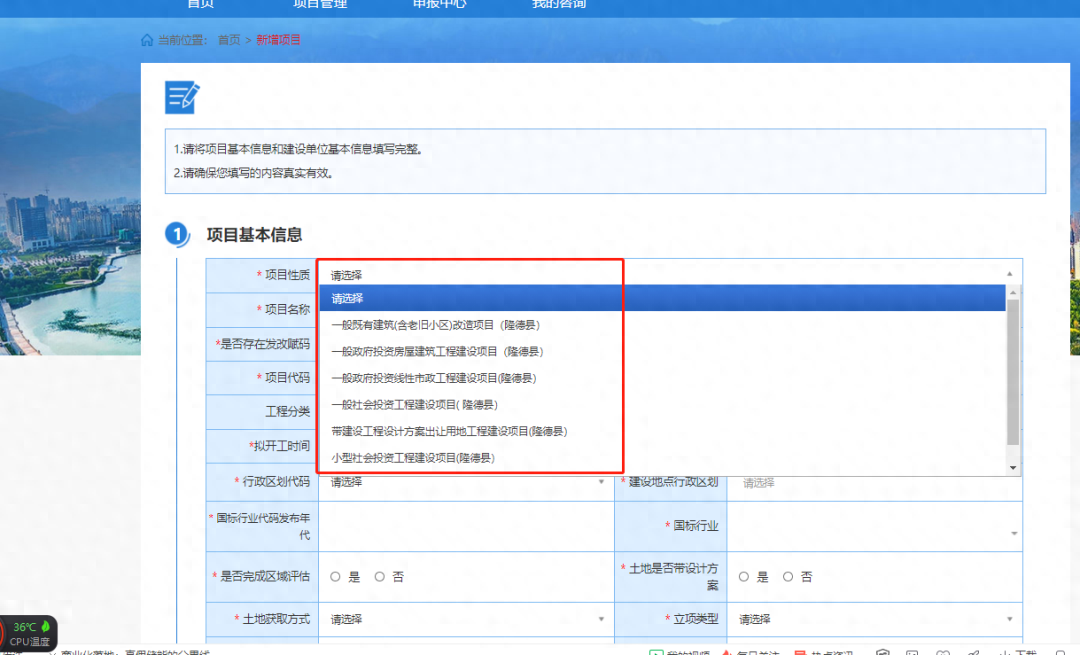The width and height of the screenshot is (1080, 655).
Task: Open the 行政区划代码 dropdown
Action: 466,482
